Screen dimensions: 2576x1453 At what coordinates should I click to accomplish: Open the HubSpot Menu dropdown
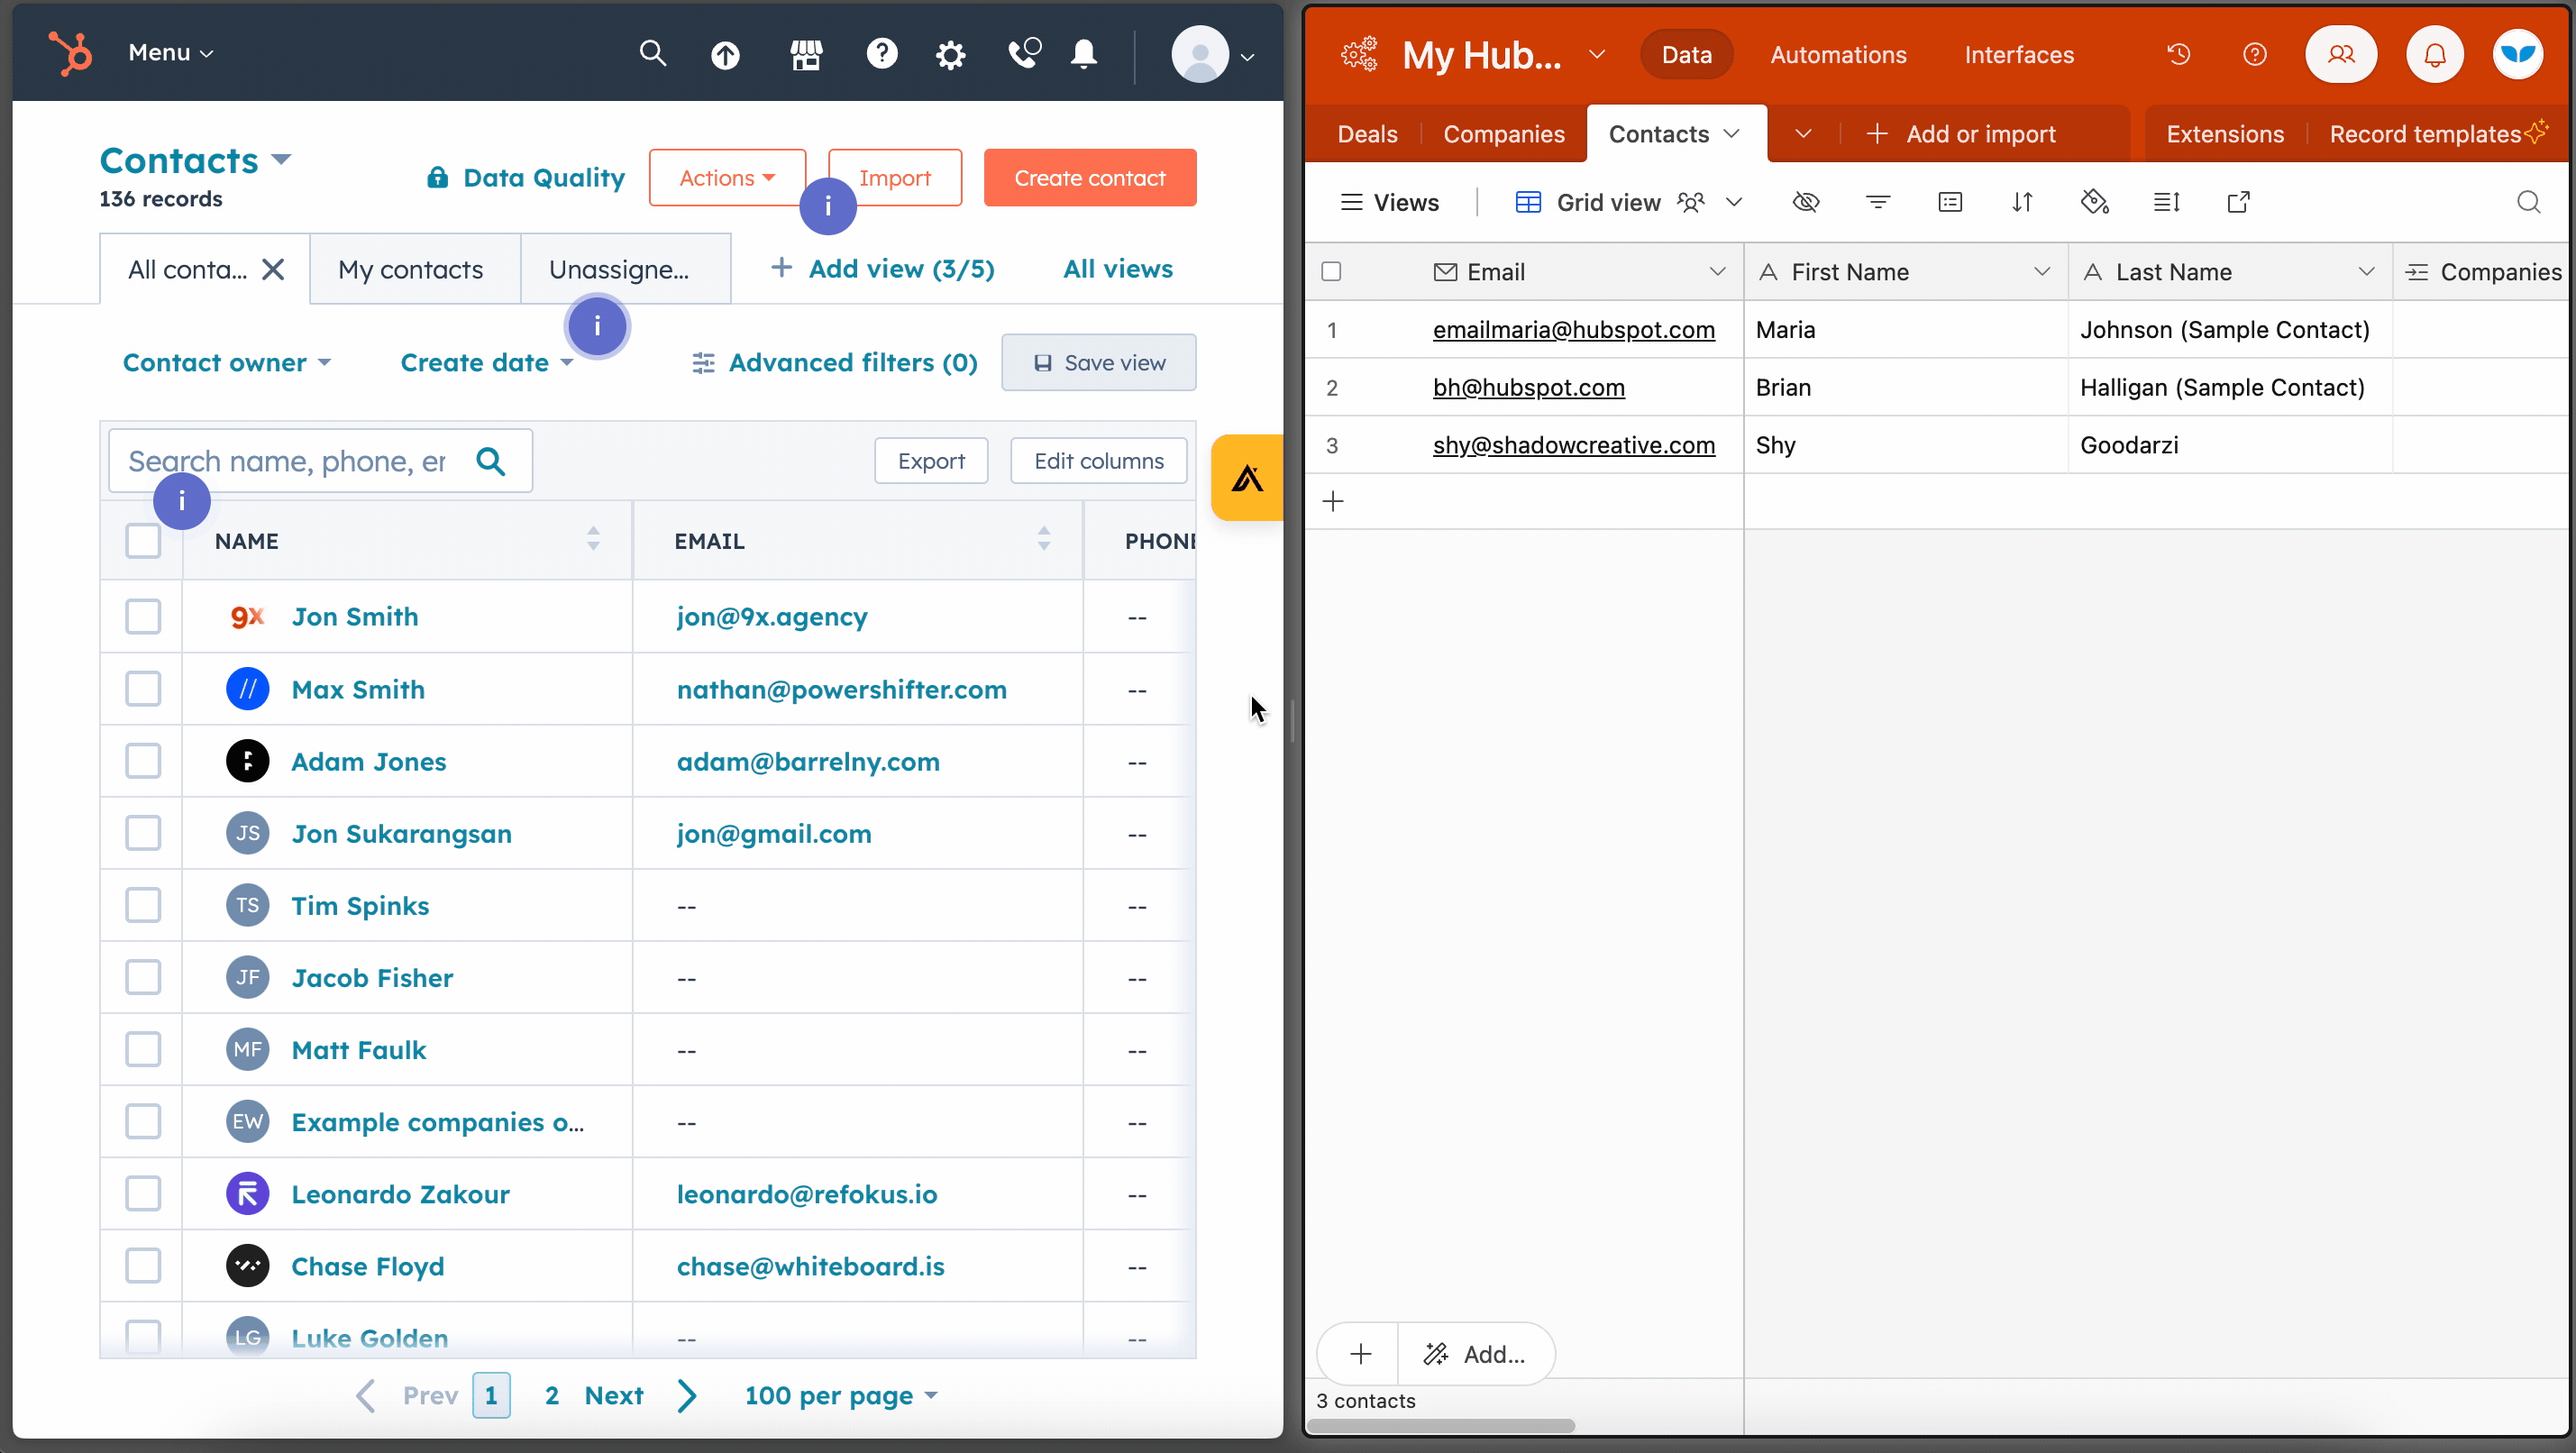coord(171,53)
